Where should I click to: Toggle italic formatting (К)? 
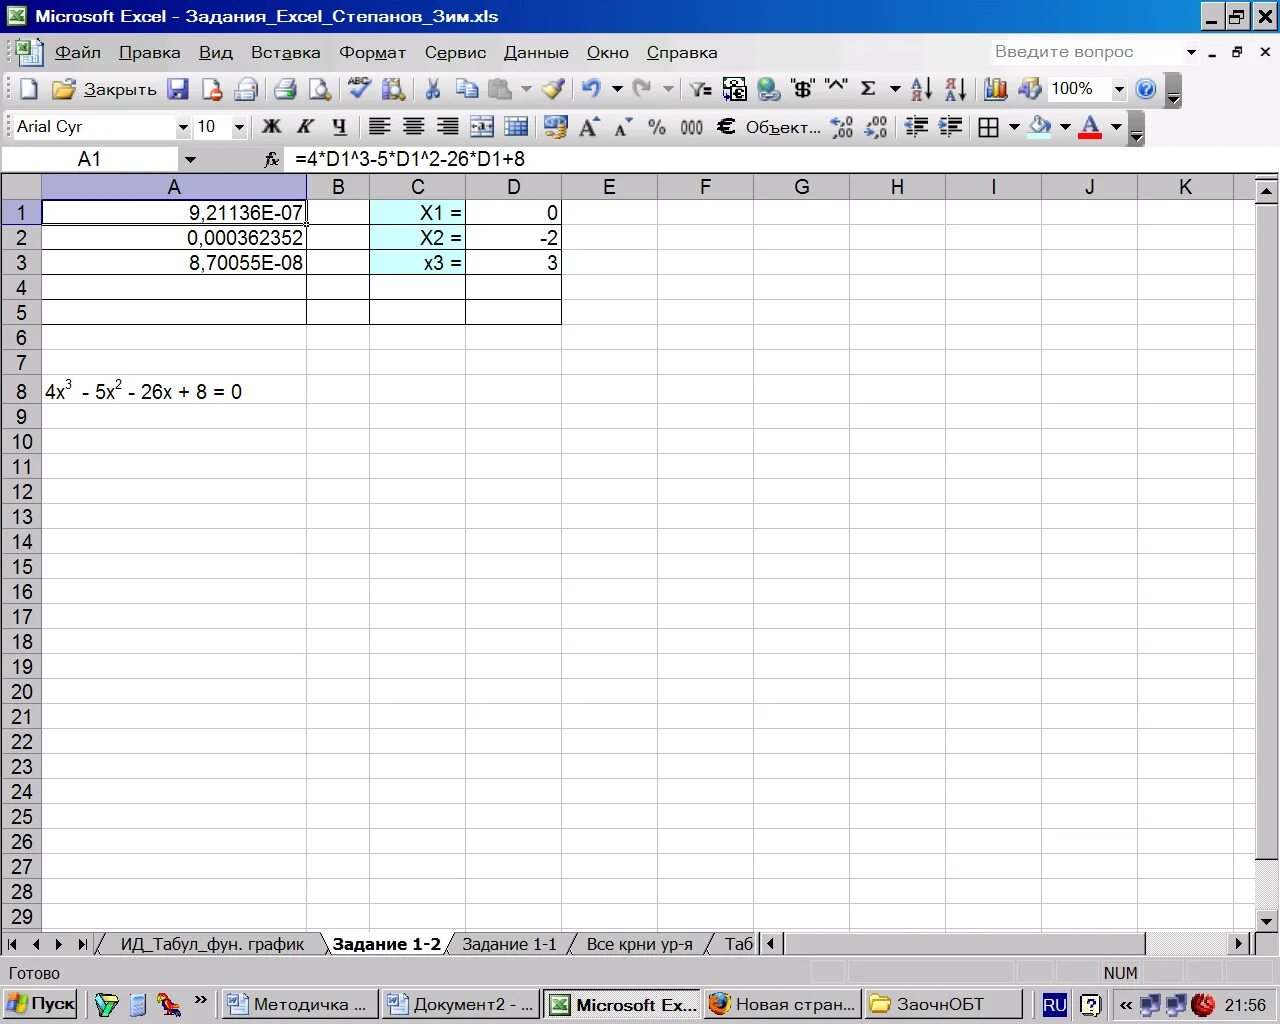306,127
